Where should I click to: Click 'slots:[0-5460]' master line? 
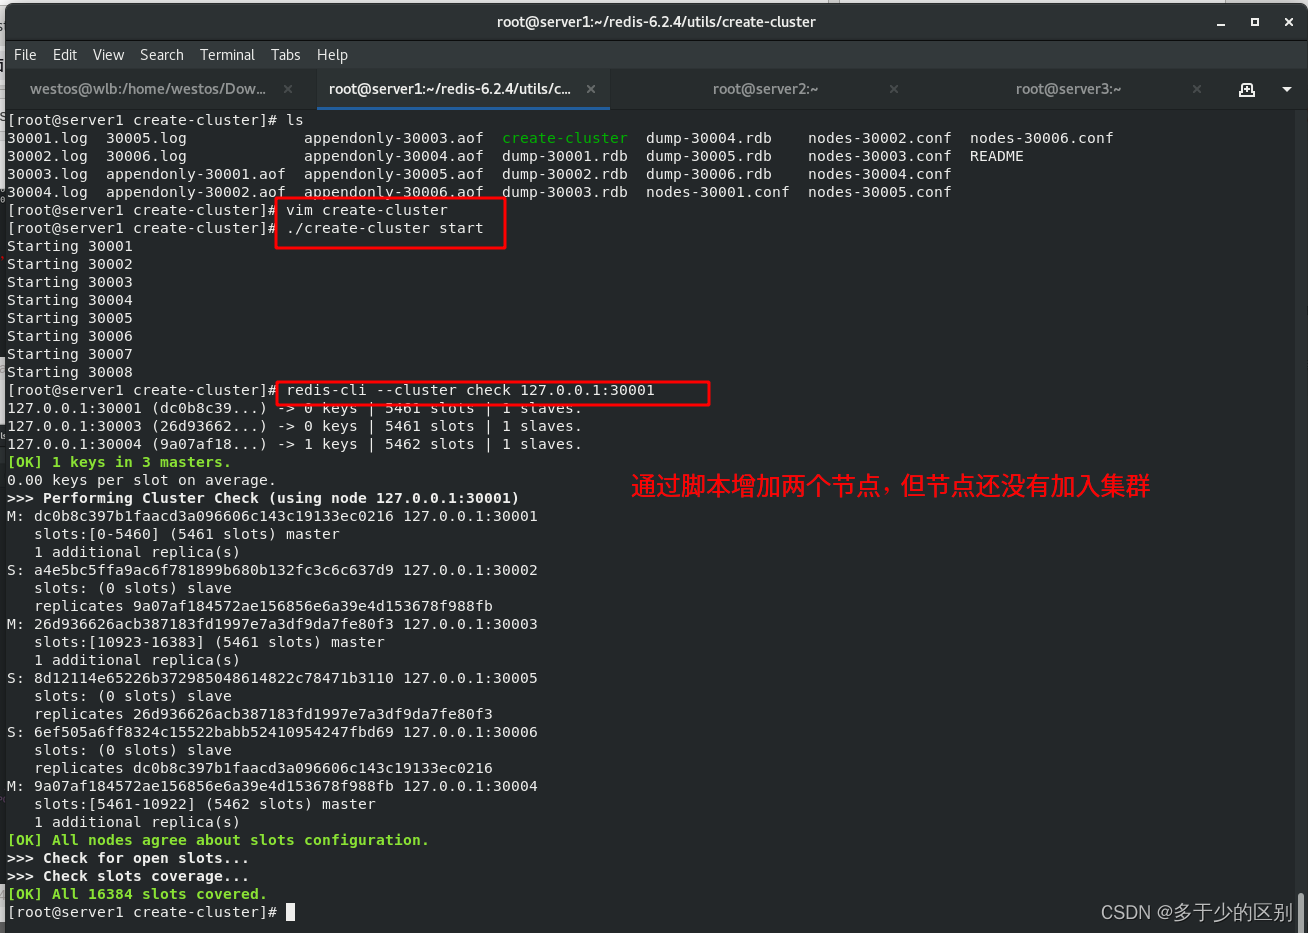tap(187, 534)
